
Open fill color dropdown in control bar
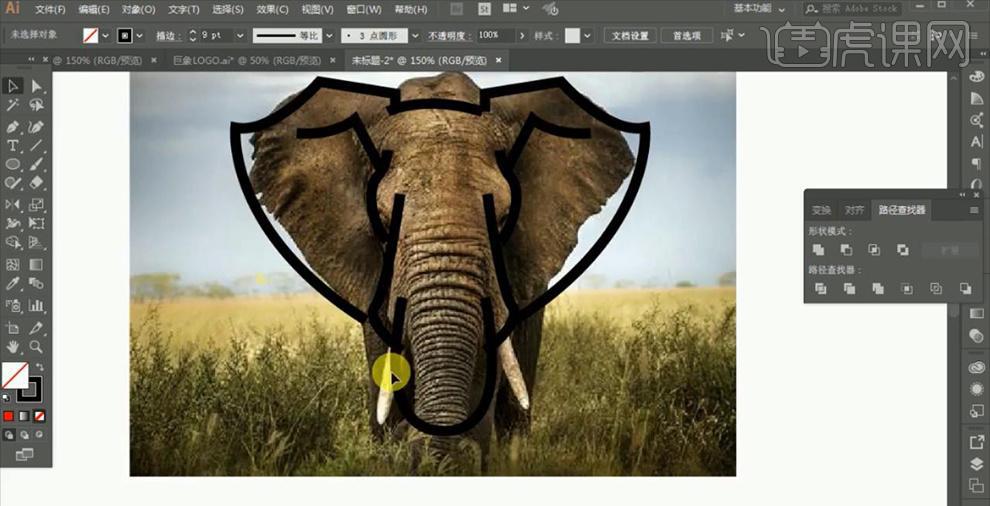tap(105, 36)
